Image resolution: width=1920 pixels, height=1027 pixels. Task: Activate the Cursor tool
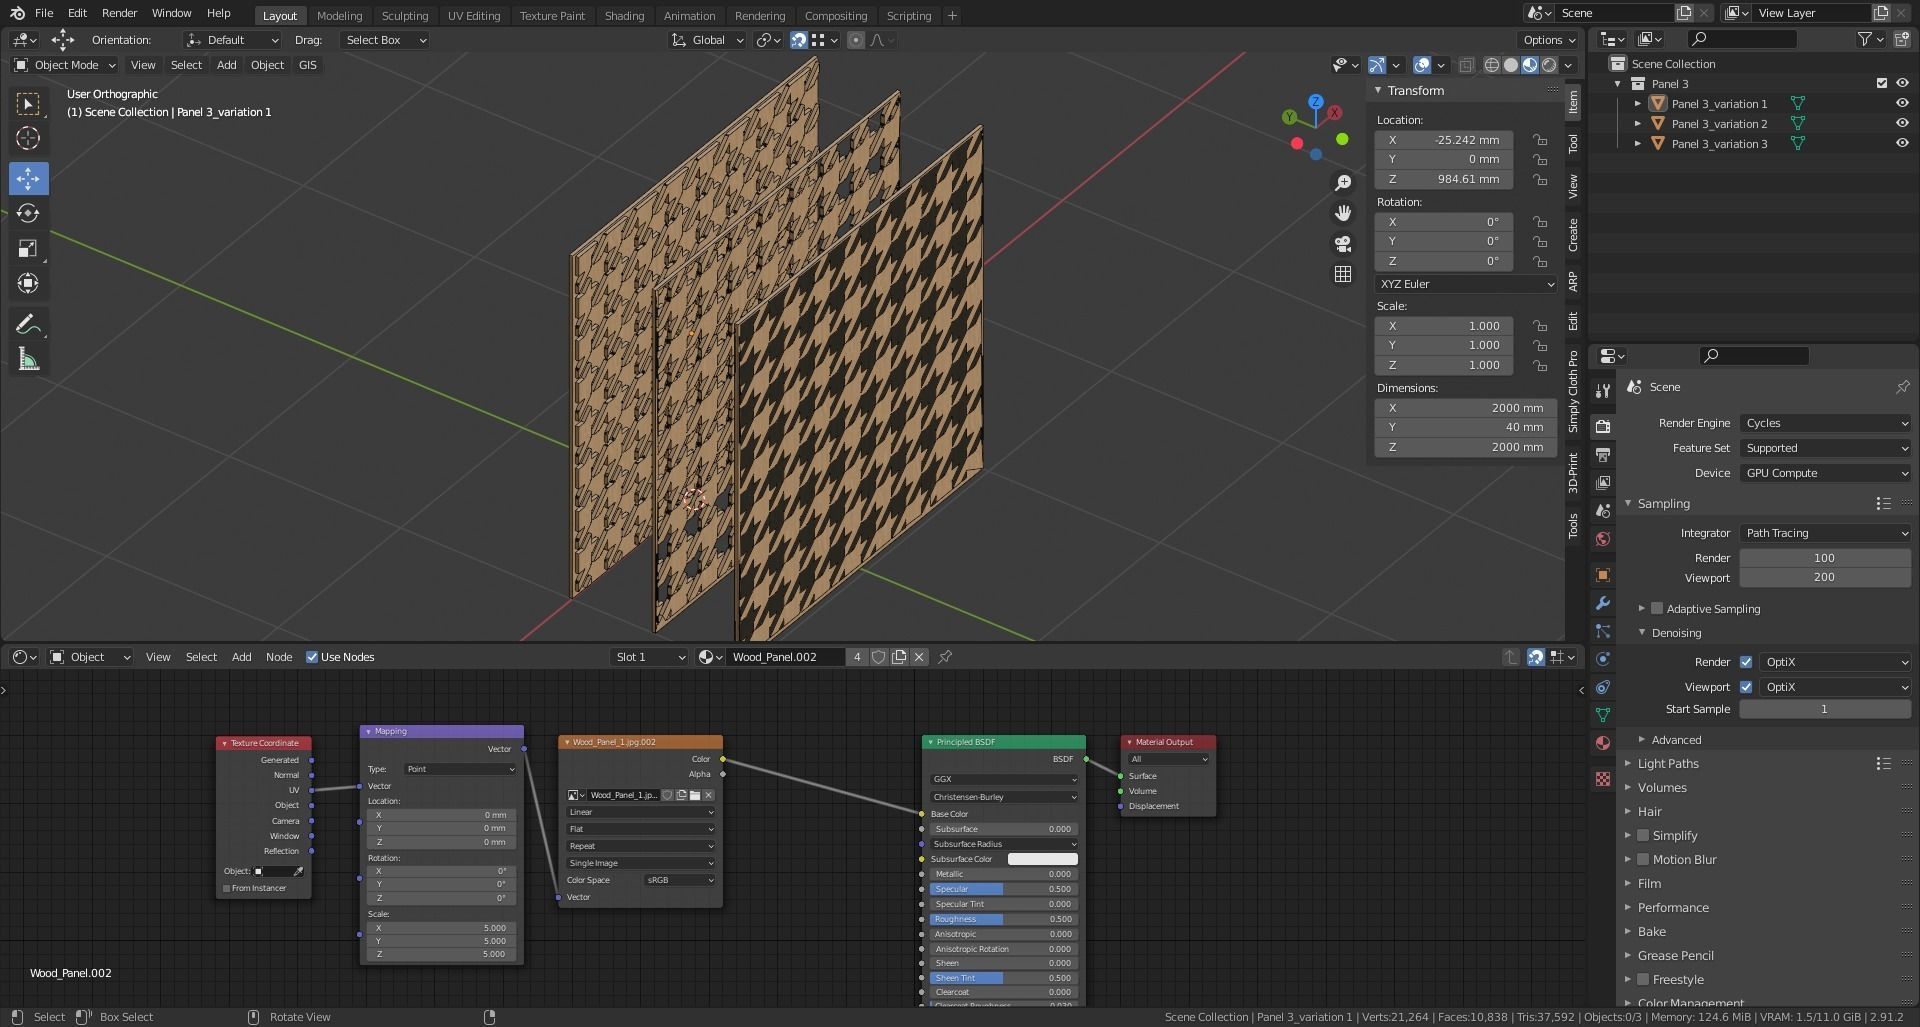[x=28, y=139]
